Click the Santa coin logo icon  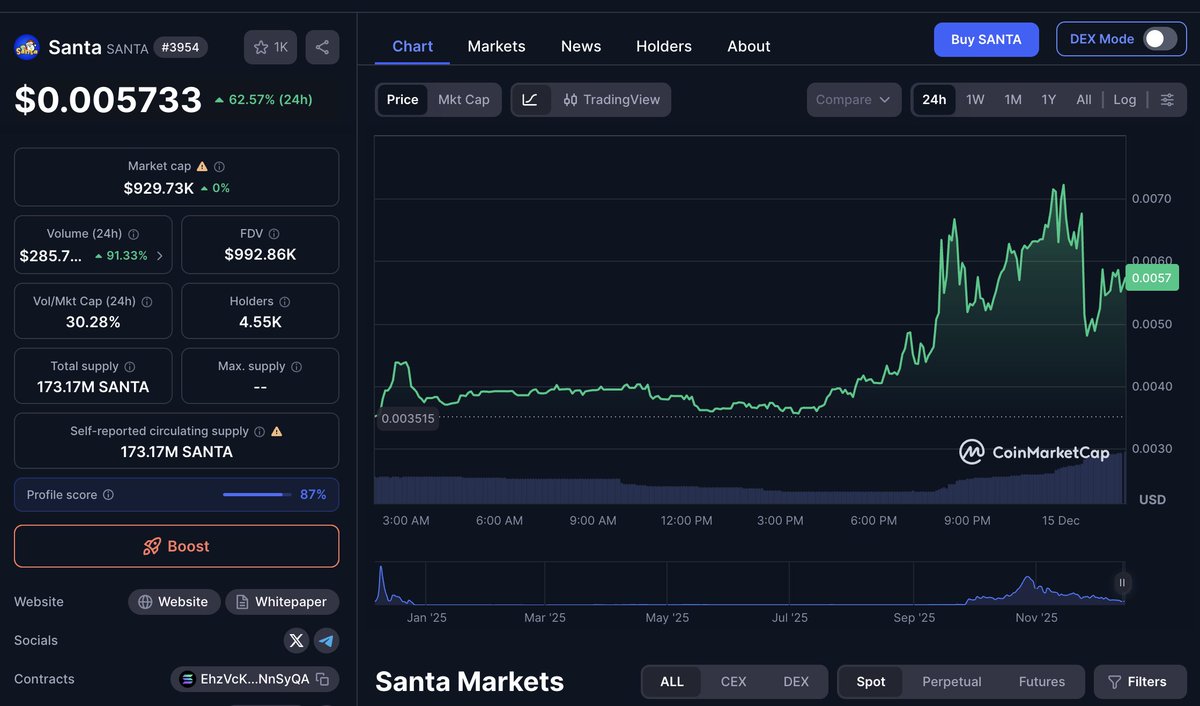[x=26, y=47]
